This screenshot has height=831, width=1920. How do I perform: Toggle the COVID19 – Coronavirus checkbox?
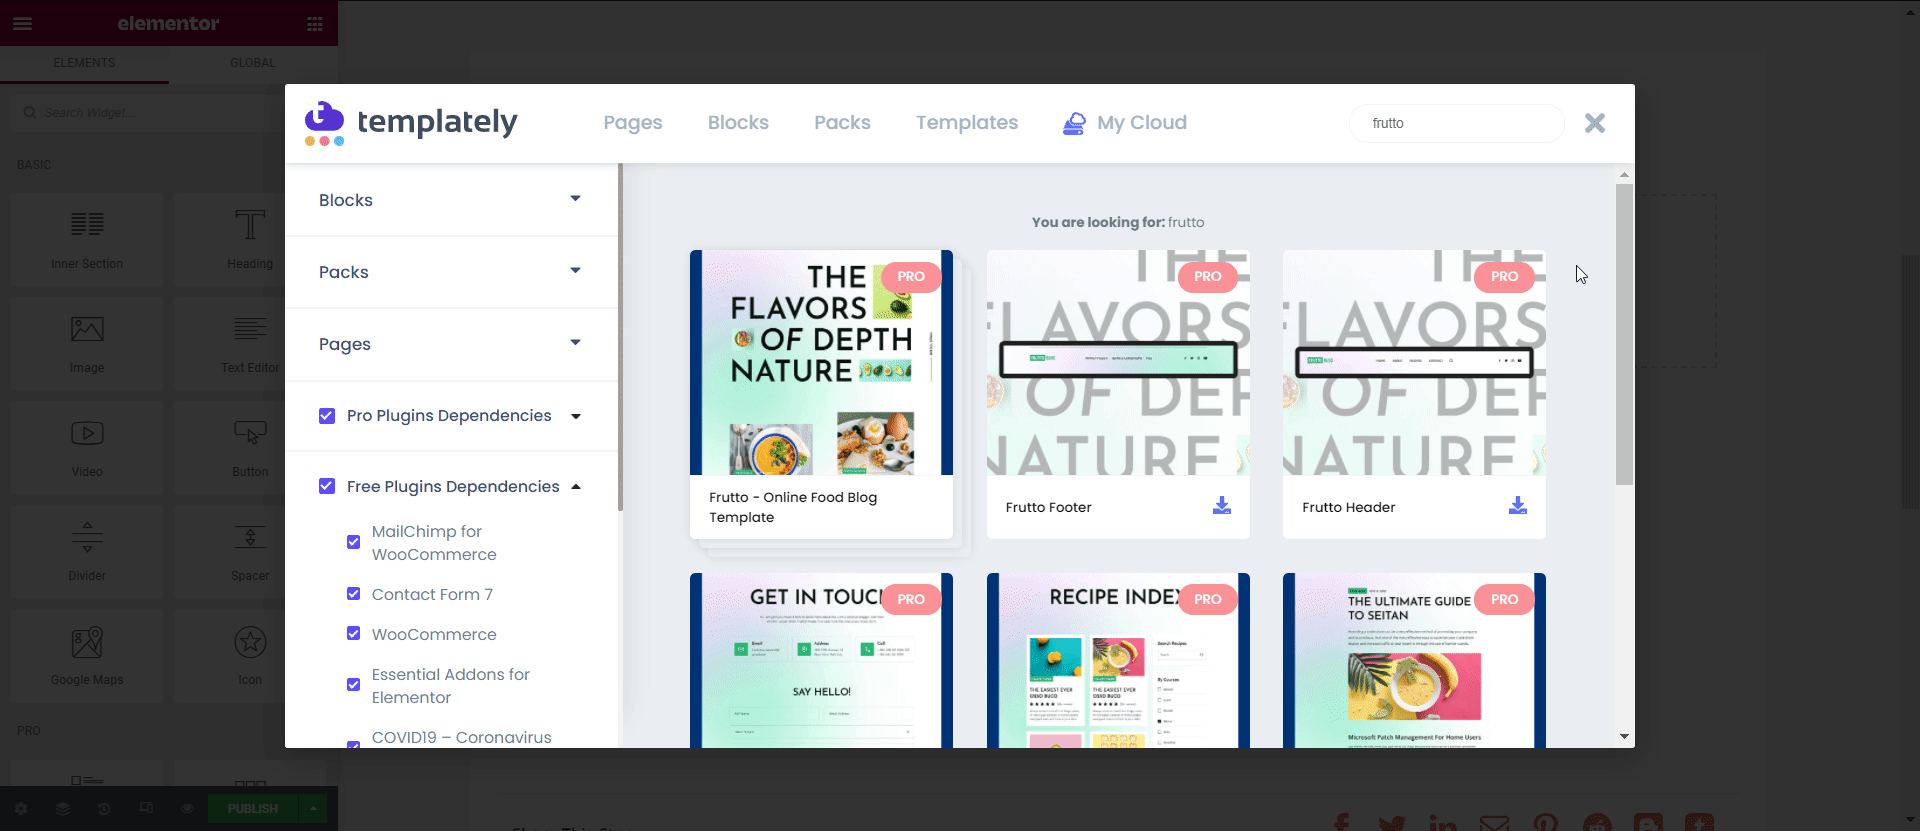(353, 743)
